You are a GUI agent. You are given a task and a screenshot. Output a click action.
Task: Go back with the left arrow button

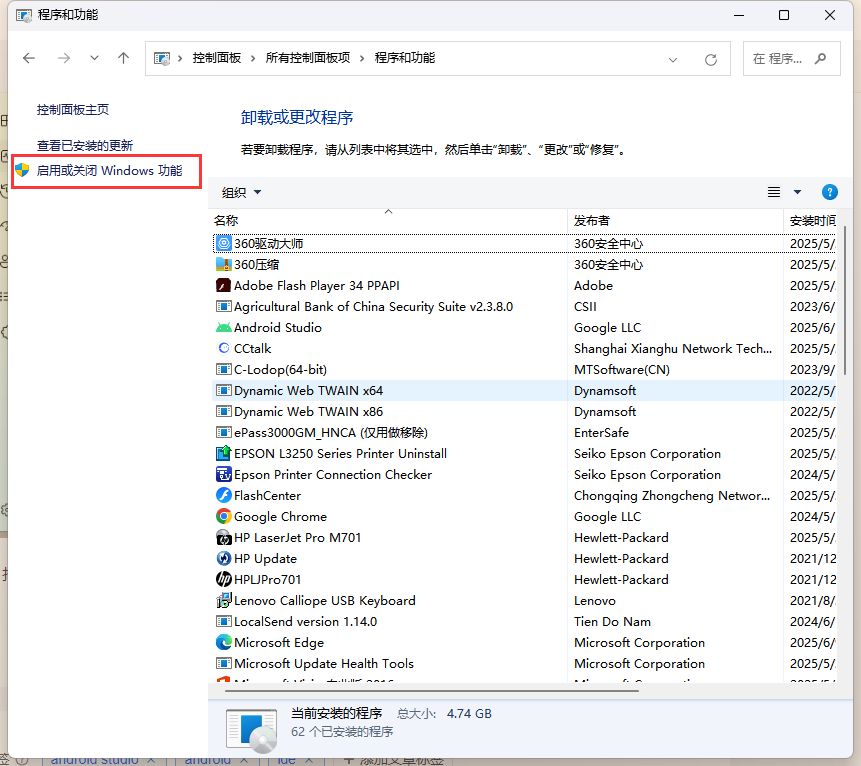click(x=29, y=58)
